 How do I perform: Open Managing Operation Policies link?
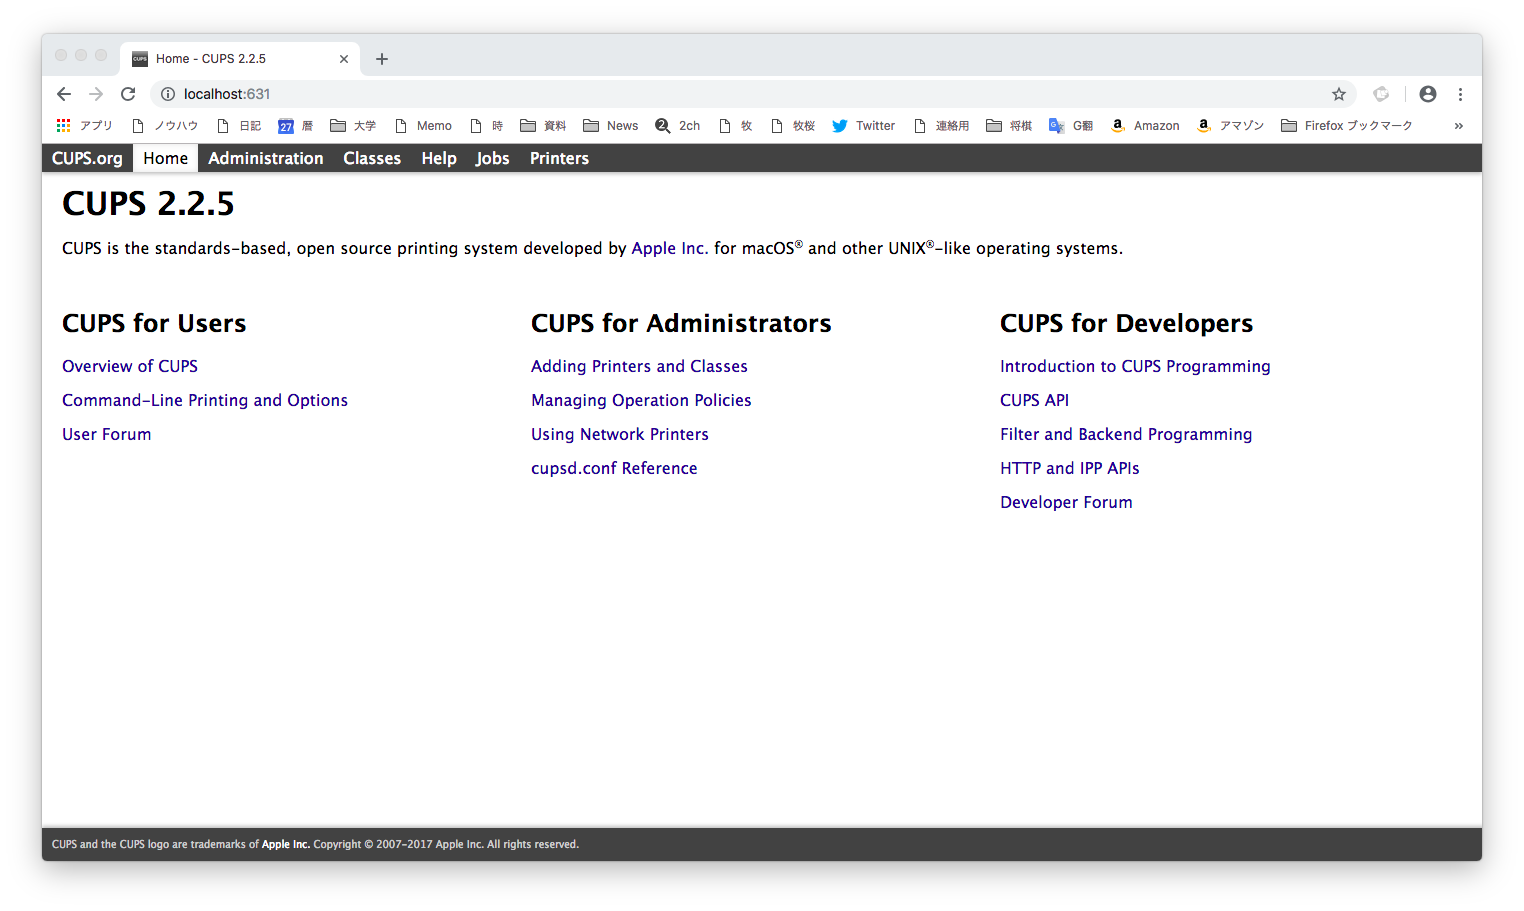(x=641, y=400)
